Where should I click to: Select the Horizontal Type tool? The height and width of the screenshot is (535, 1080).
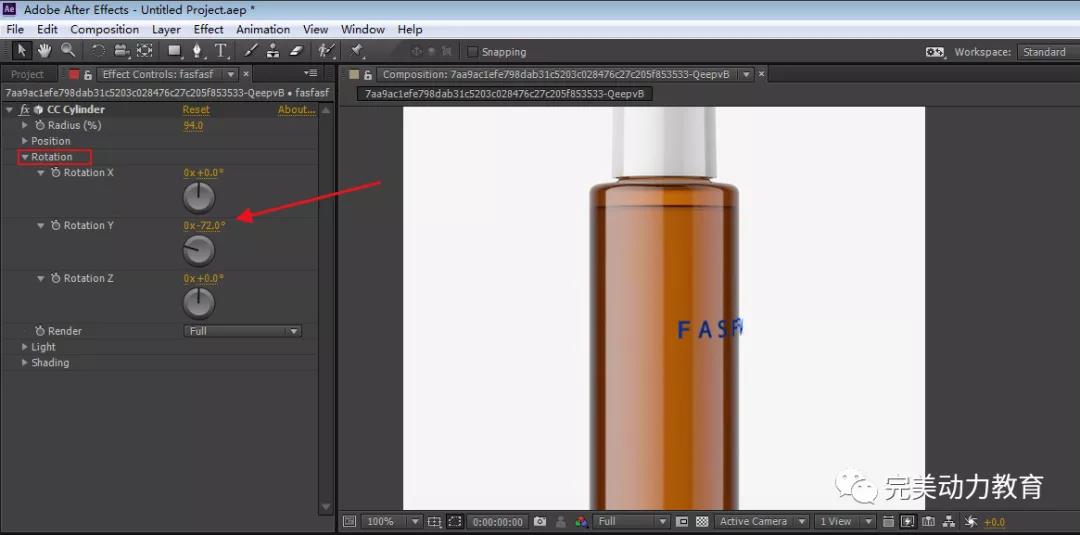click(x=221, y=51)
